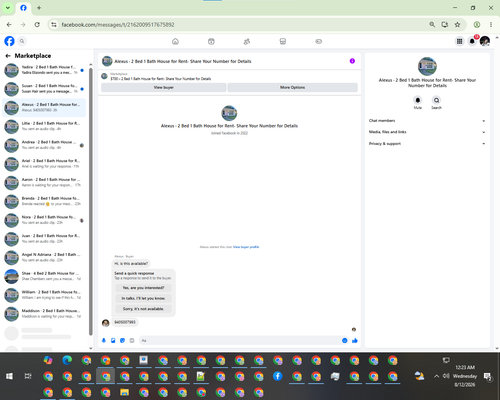Open Juan conversation
Viewport: 500px width, 400px height.
(x=44, y=239)
